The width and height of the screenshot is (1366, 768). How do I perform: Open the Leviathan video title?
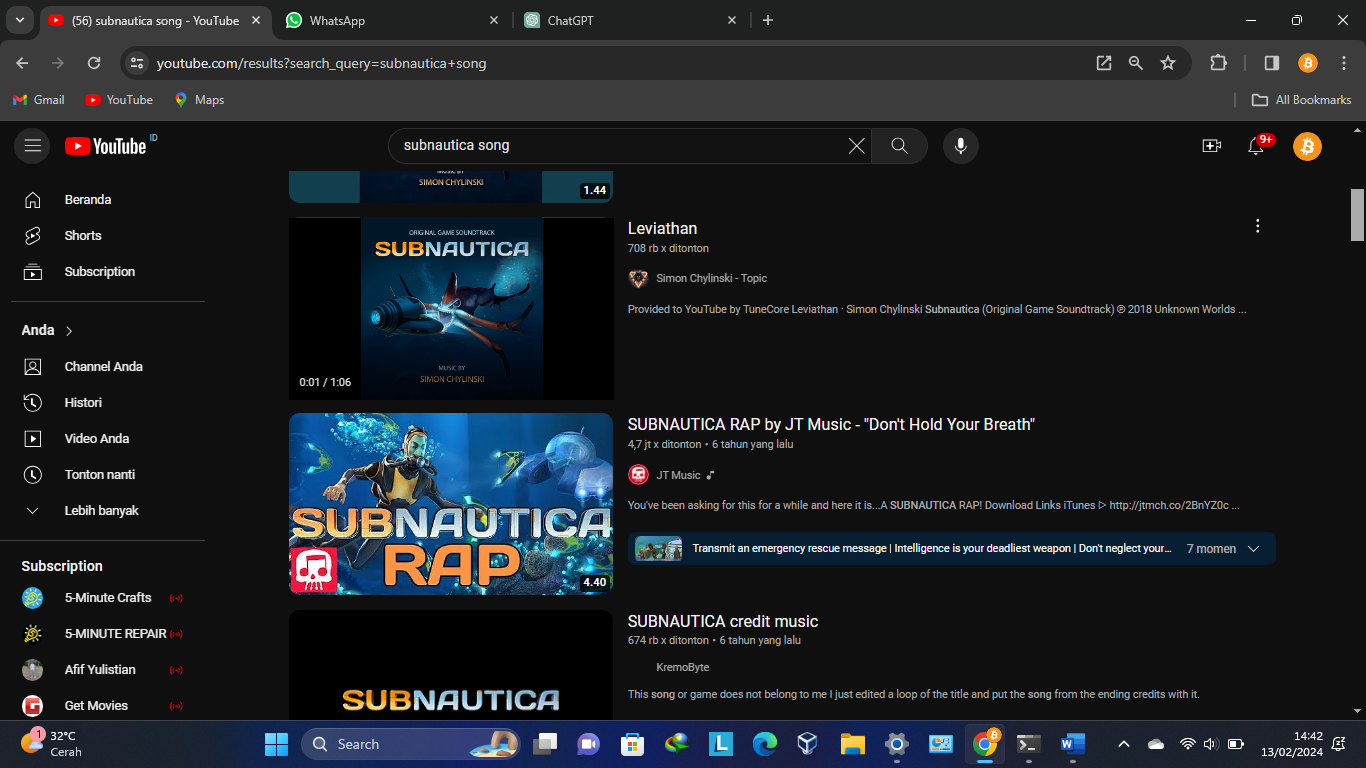tap(662, 228)
